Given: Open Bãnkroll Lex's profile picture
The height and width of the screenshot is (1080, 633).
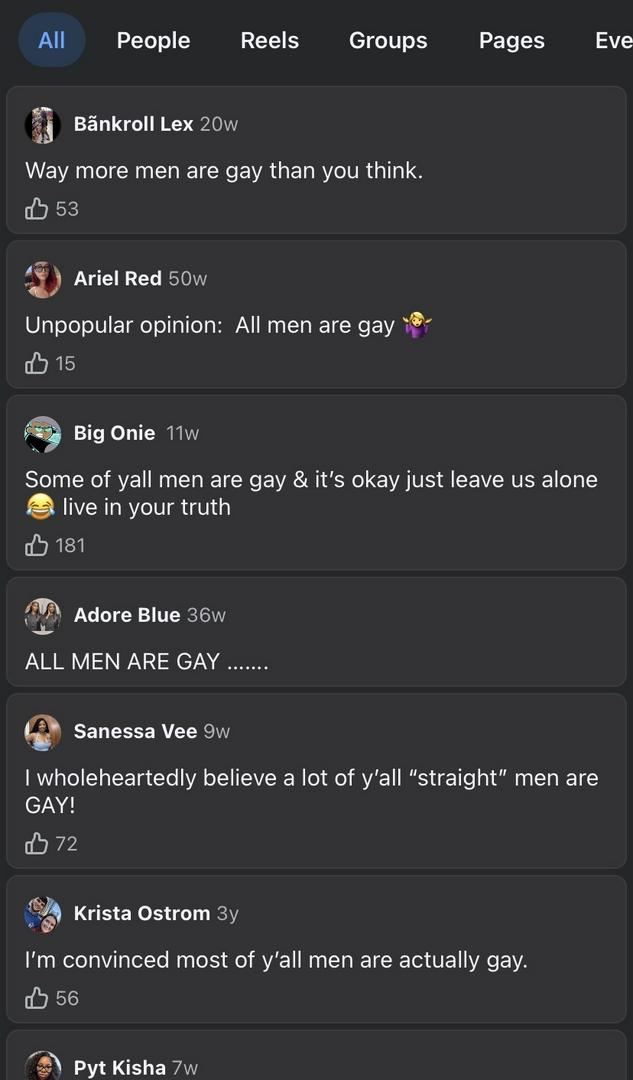Looking at the screenshot, I should coord(43,125).
